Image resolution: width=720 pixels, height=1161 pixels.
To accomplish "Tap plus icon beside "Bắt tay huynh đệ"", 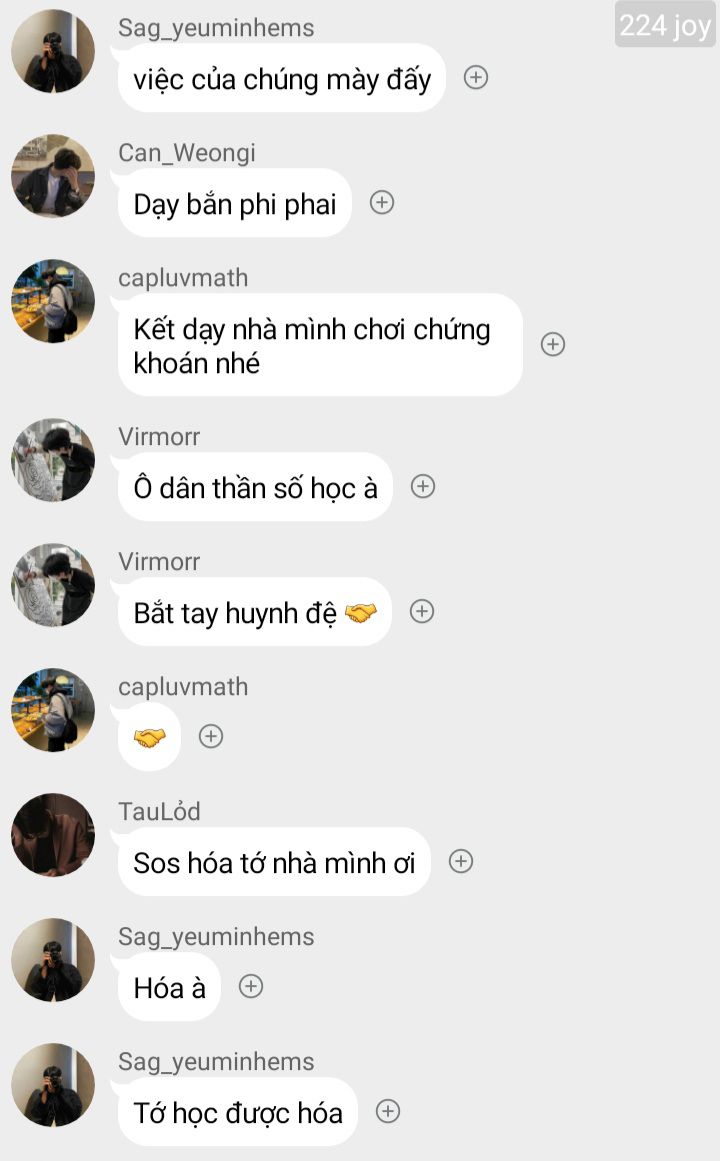I will 422,612.
